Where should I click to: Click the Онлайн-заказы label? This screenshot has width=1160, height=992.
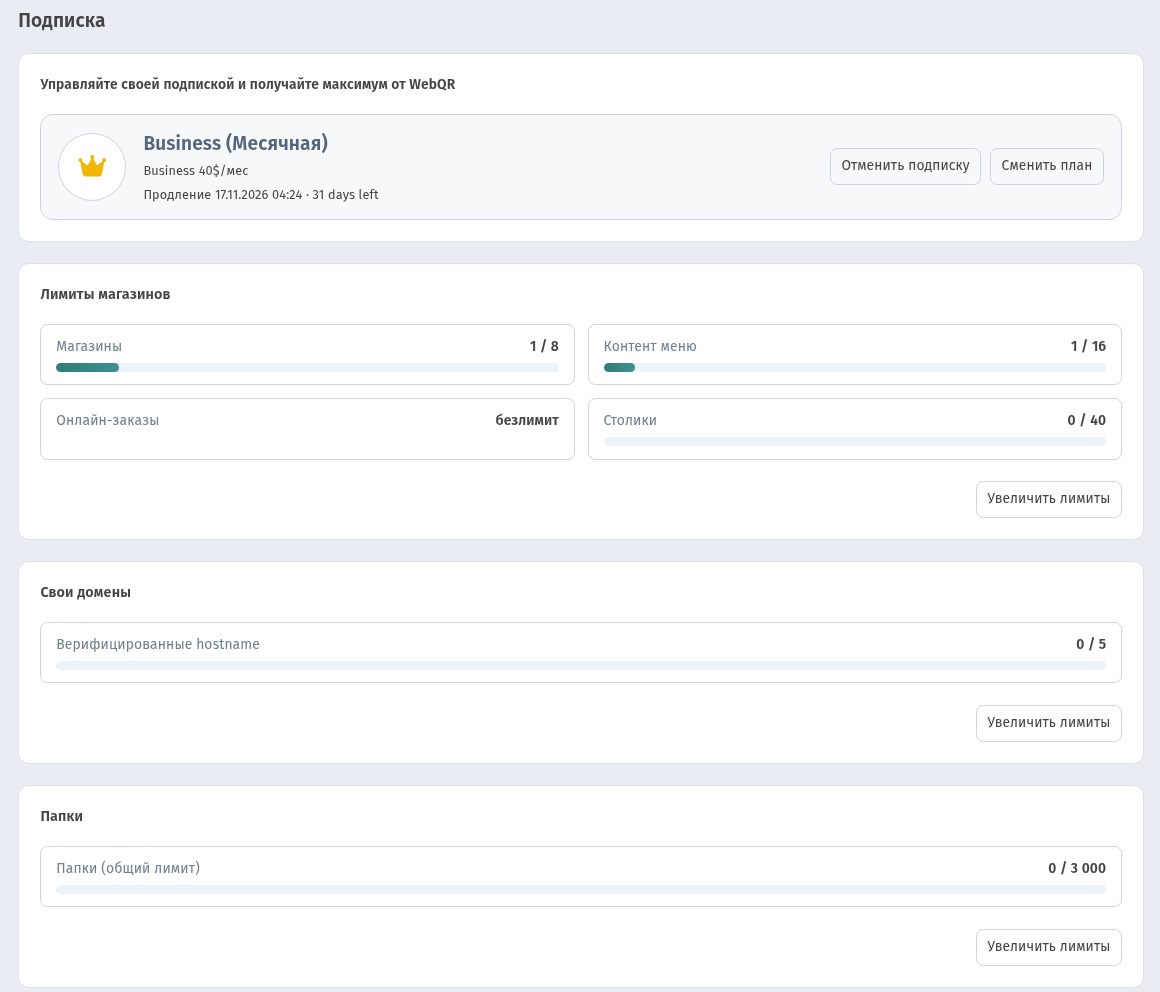point(107,420)
